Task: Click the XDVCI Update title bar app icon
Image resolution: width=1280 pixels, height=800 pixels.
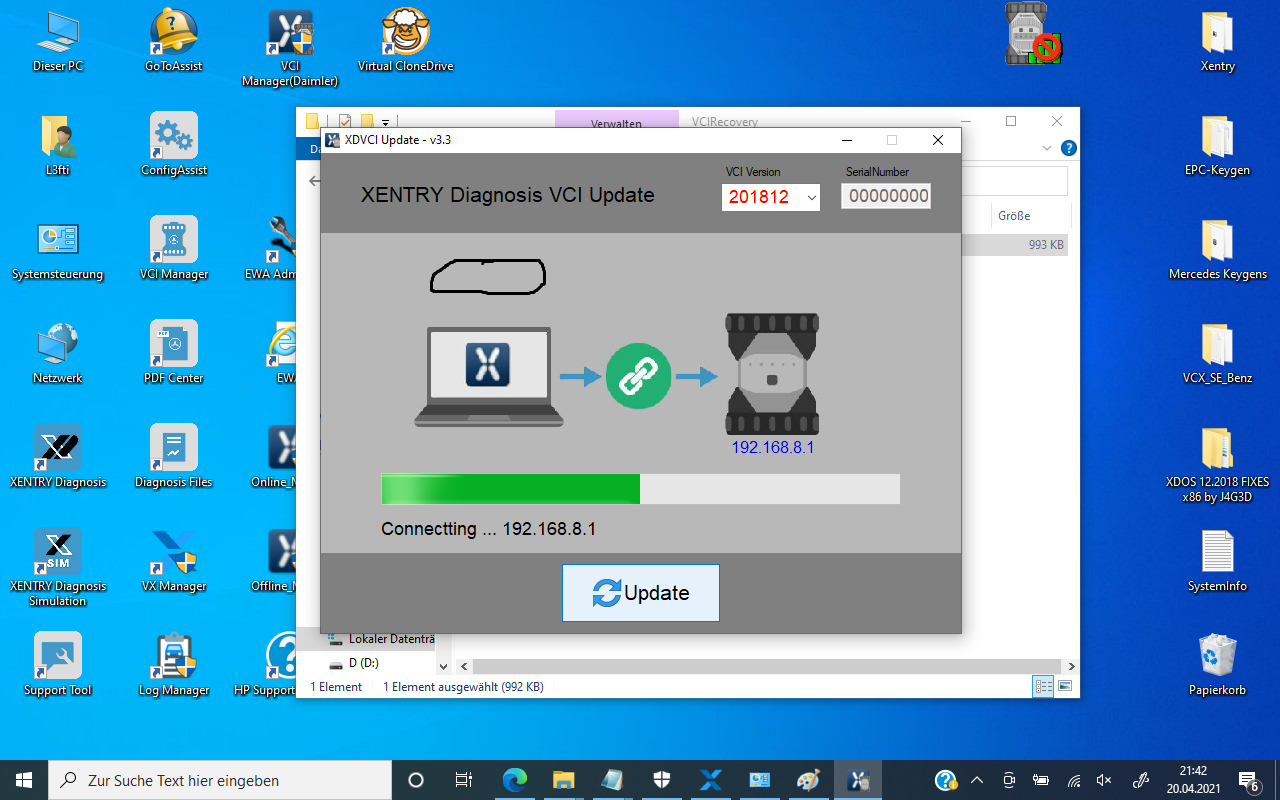Action: [x=333, y=140]
